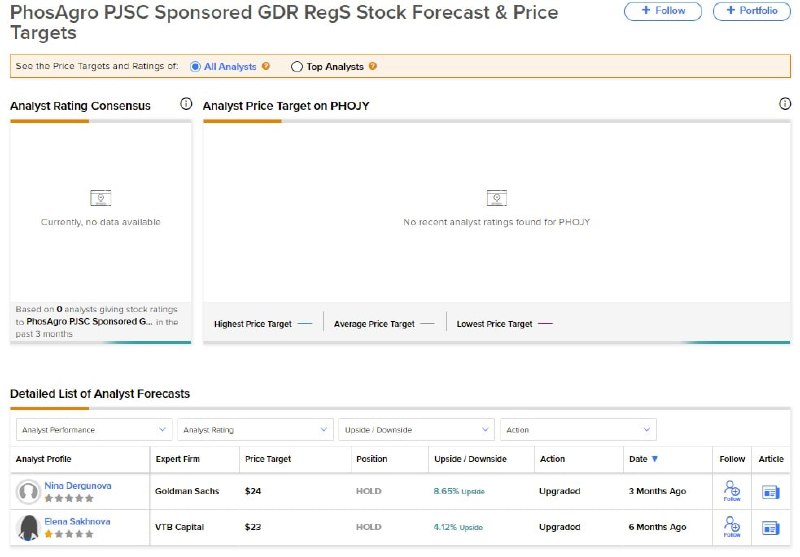Click the Price Target column header
Image resolution: width=800 pixels, height=557 pixels.
pyautogui.click(x=268, y=459)
